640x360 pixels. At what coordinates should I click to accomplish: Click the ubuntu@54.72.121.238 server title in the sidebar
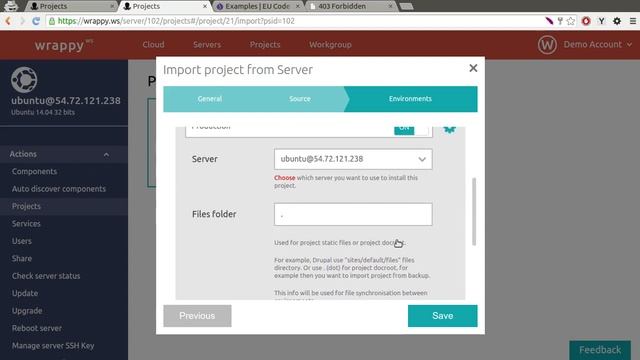[66, 100]
